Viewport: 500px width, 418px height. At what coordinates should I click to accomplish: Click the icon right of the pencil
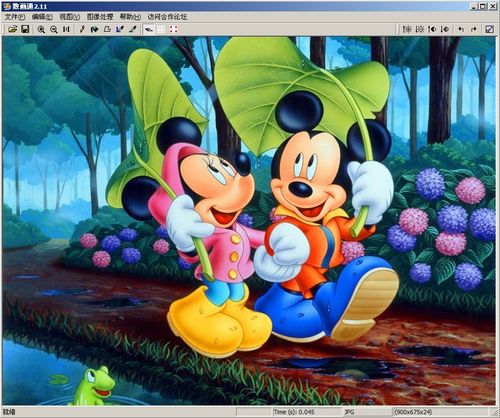[95, 29]
